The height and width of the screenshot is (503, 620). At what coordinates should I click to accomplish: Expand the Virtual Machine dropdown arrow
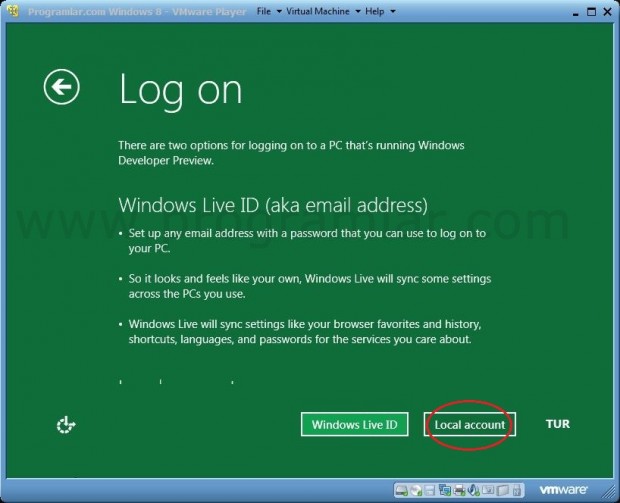357,11
